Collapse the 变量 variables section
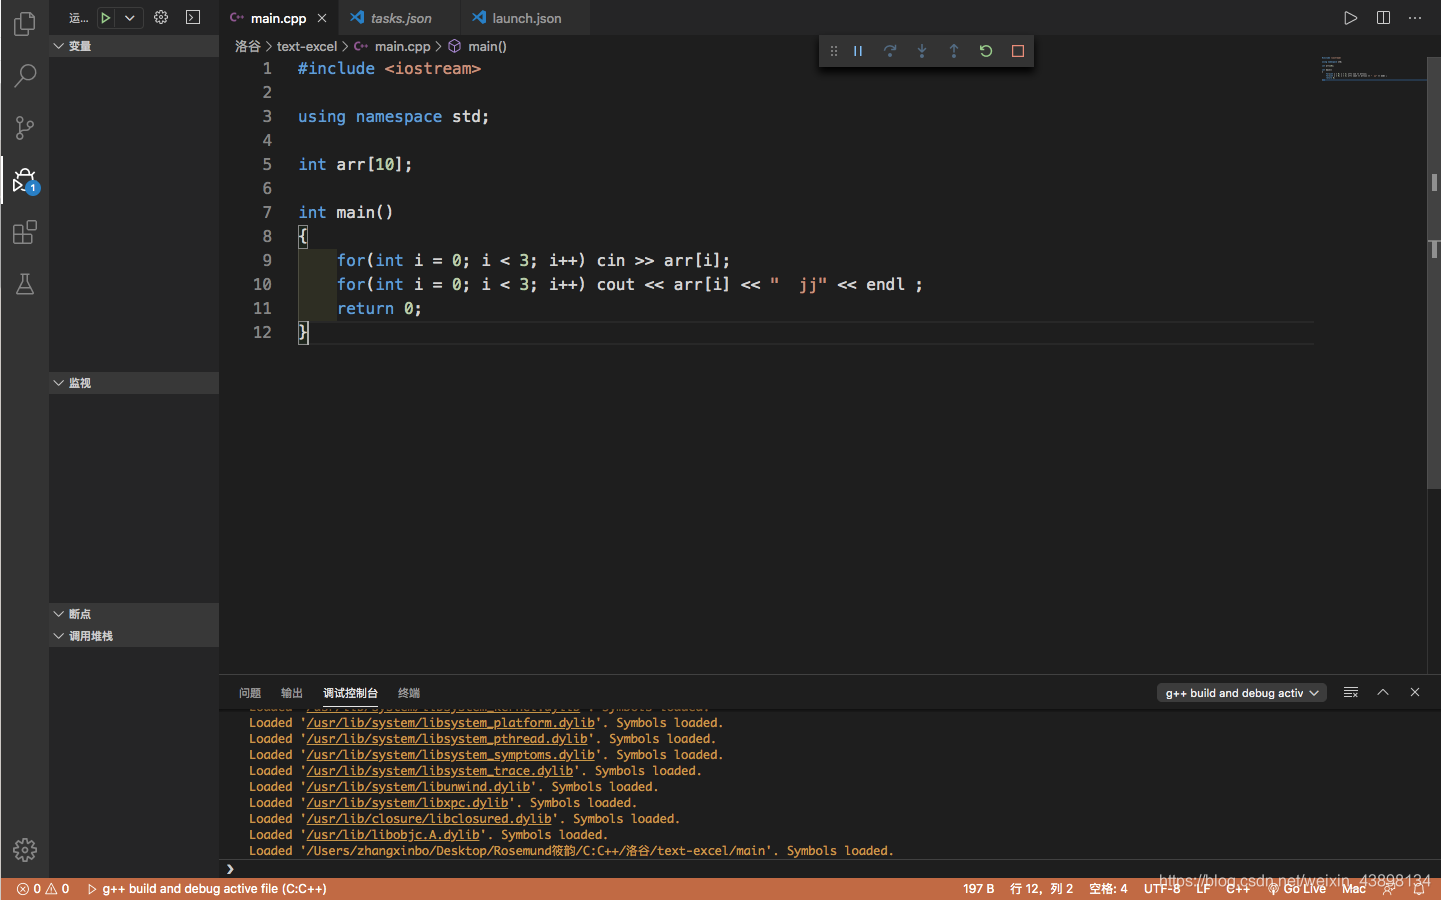The width and height of the screenshot is (1441, 900). coord(134,46)
